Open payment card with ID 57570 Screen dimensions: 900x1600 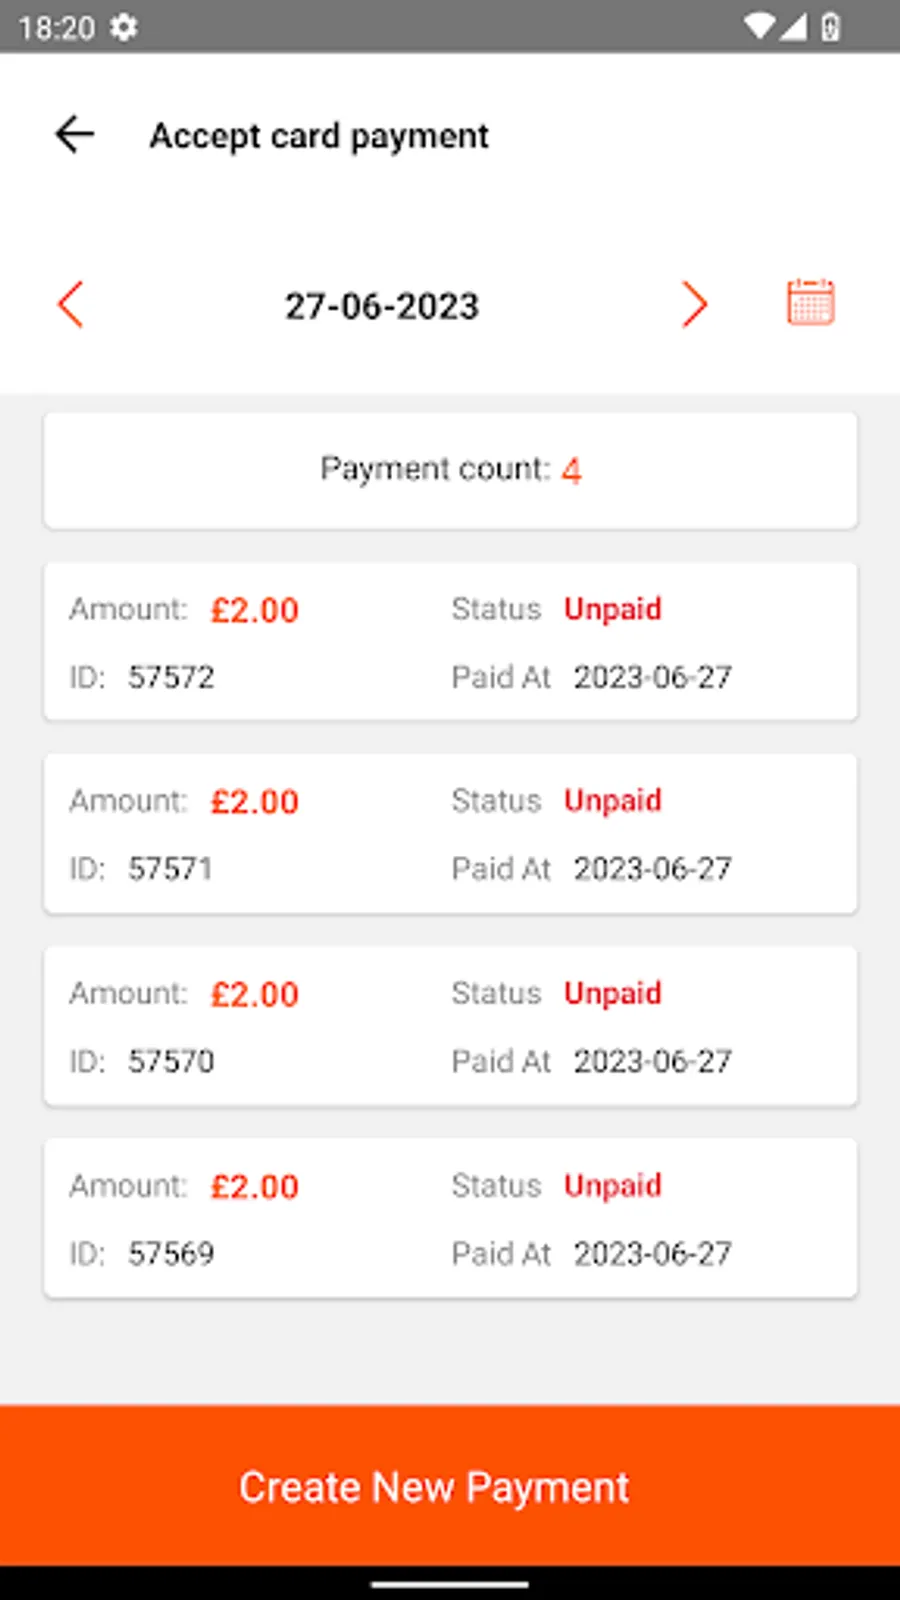450,1026
